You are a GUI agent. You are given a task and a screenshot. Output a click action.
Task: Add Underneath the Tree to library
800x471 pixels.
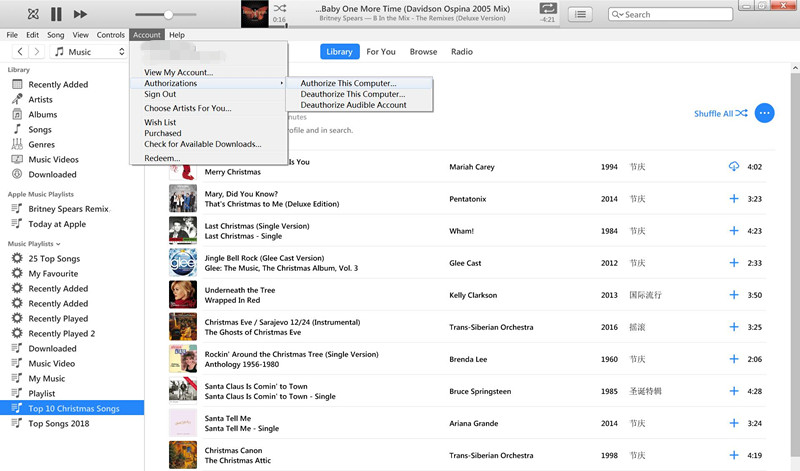734,295
